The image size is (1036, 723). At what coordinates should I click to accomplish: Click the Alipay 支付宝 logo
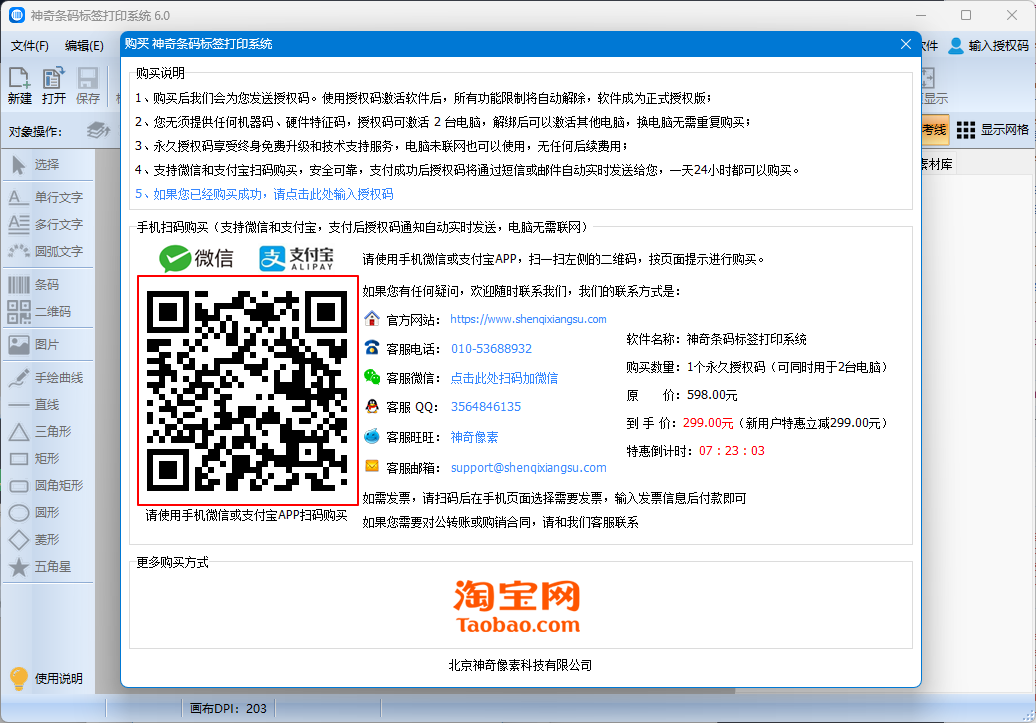(297, 258)
